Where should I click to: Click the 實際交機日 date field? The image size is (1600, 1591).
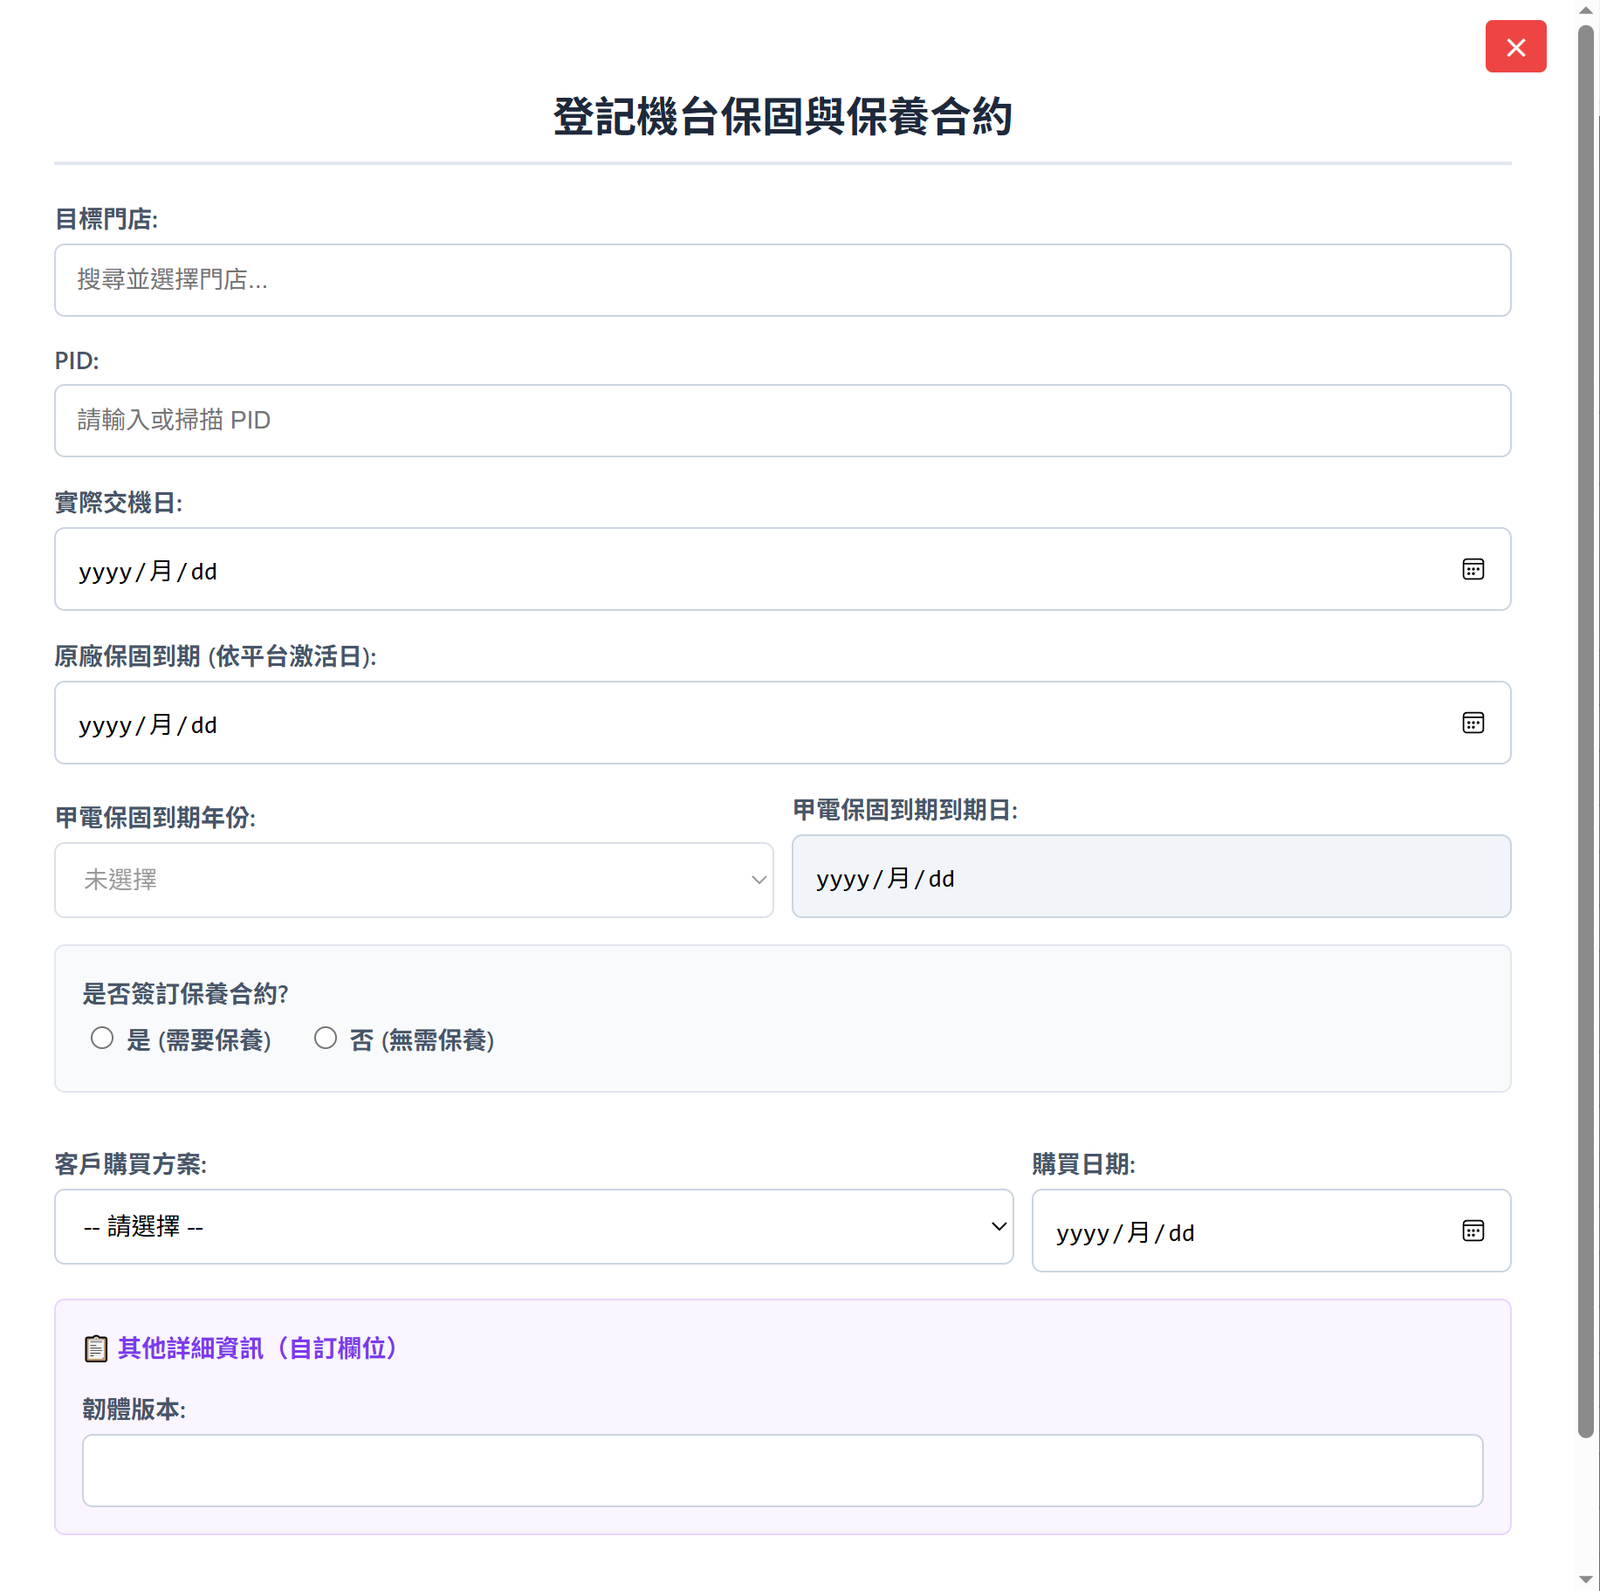click(x=782, y=569)
